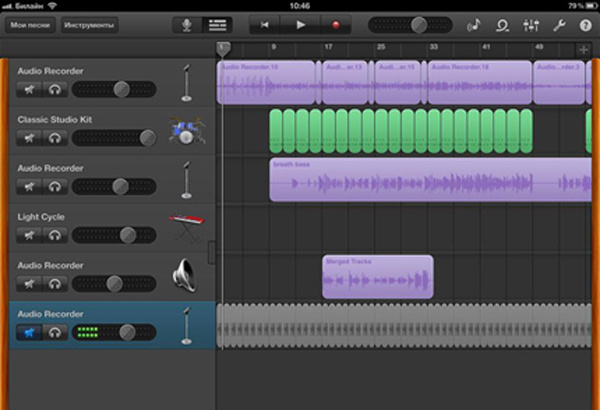The image size is (600, 410).
Task: Switch to tracks view button
Action: pos(217,25)
